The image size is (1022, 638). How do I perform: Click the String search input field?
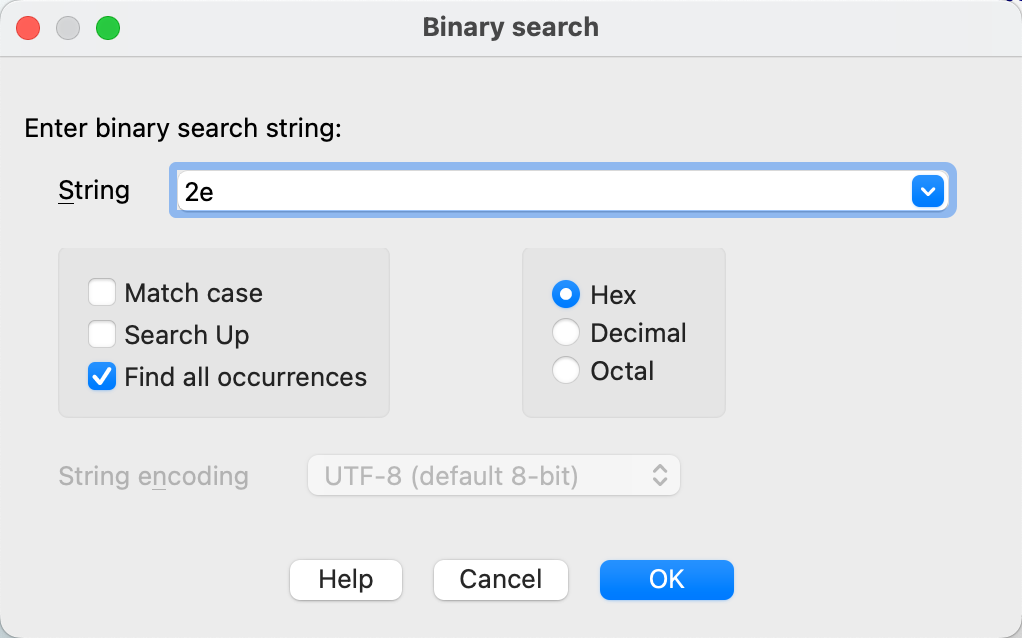click(540, 190)
